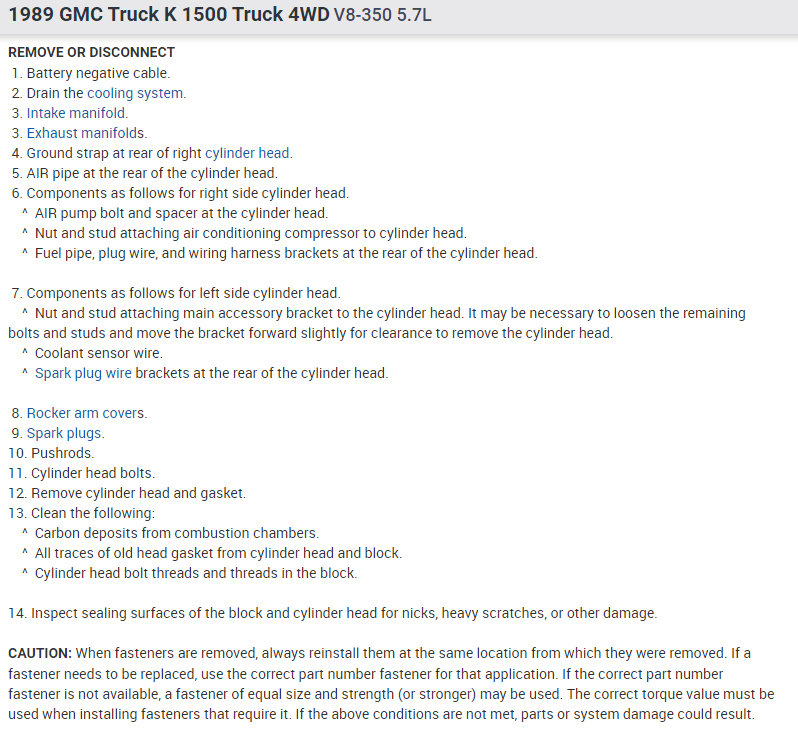Click the bold CAUTION label
Image resolution: width=798 pixels, height=746 pixels.
(40, 653)
